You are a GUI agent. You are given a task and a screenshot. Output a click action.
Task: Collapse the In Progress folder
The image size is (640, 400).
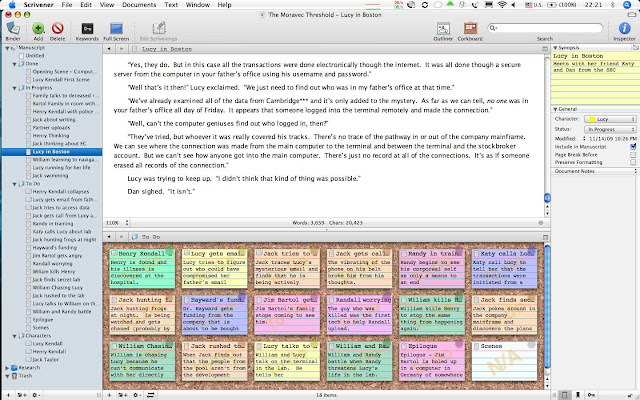point(15,88)
